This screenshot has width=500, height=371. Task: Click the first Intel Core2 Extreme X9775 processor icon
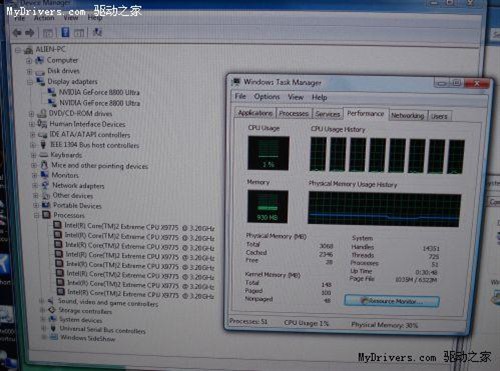pyautogui.click(x=57, y=225)
